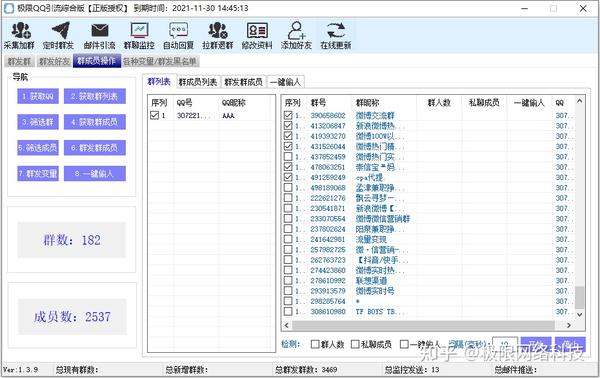Viewport: 600px width, 378px height.
Task: Click the 6.群发群成员 navigation button
Action: pyautogui.click(x=95, y=148)
